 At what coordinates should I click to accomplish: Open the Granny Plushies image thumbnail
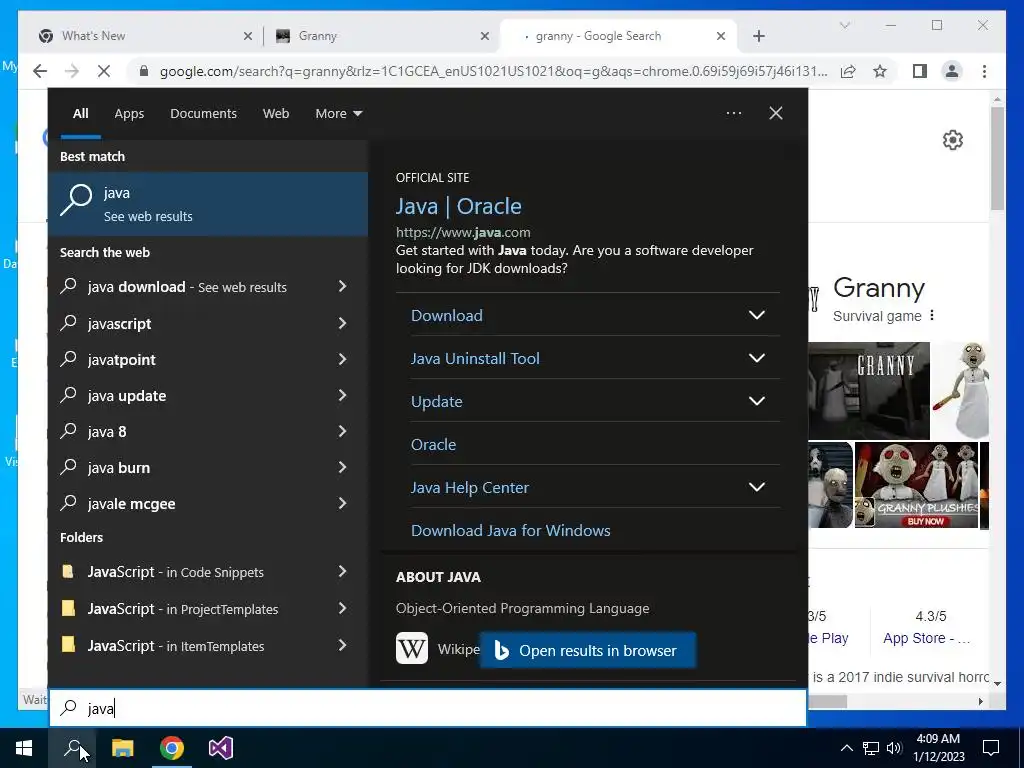click(916, 485)
